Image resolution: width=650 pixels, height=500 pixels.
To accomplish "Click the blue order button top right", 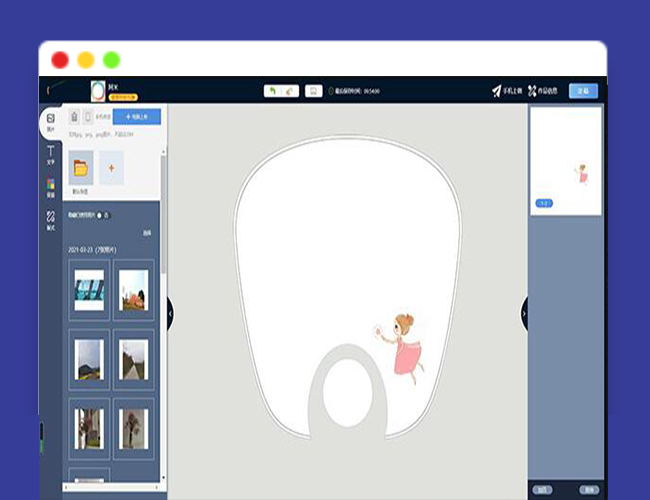I will [583, 91].
